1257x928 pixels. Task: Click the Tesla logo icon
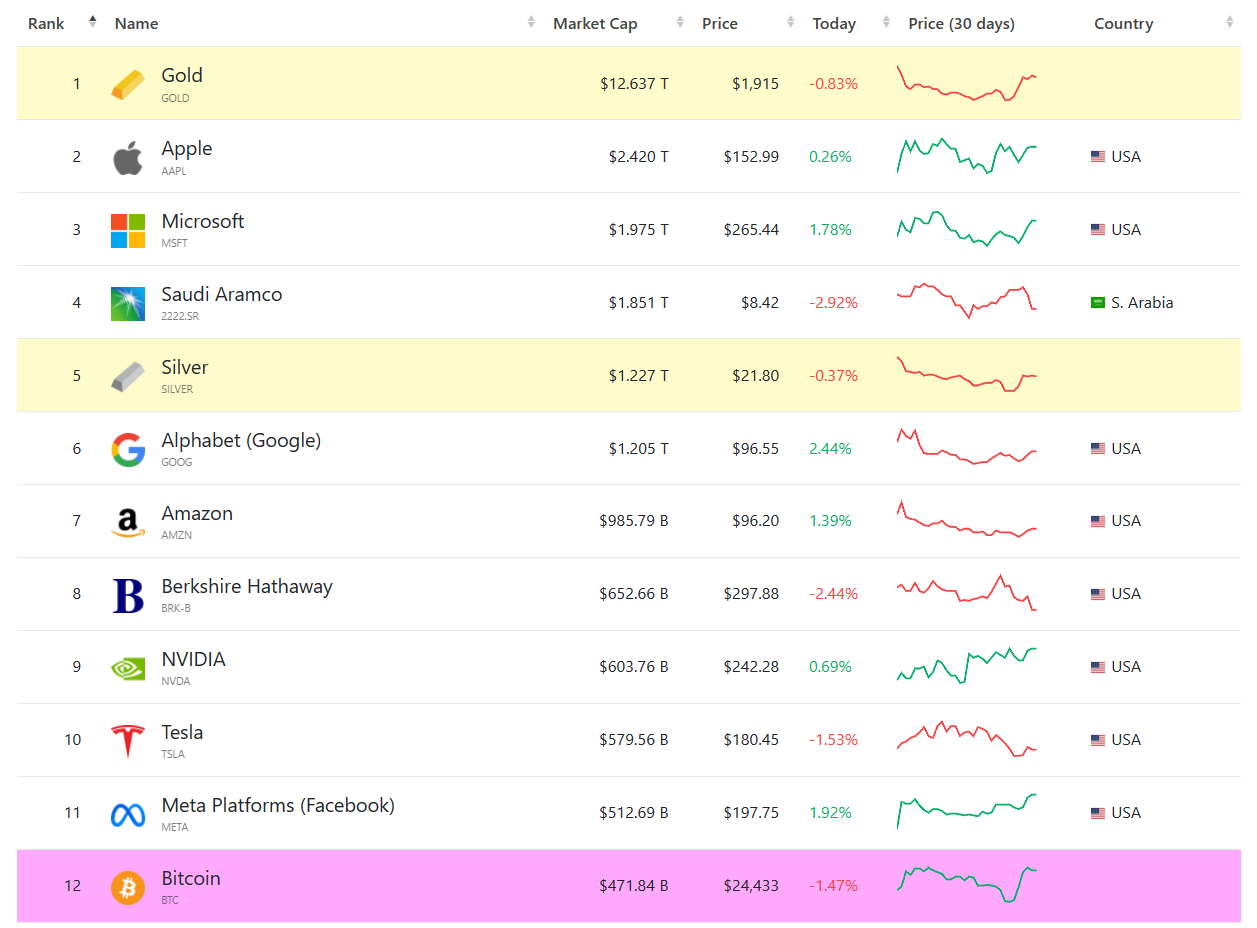coord(127,740)
